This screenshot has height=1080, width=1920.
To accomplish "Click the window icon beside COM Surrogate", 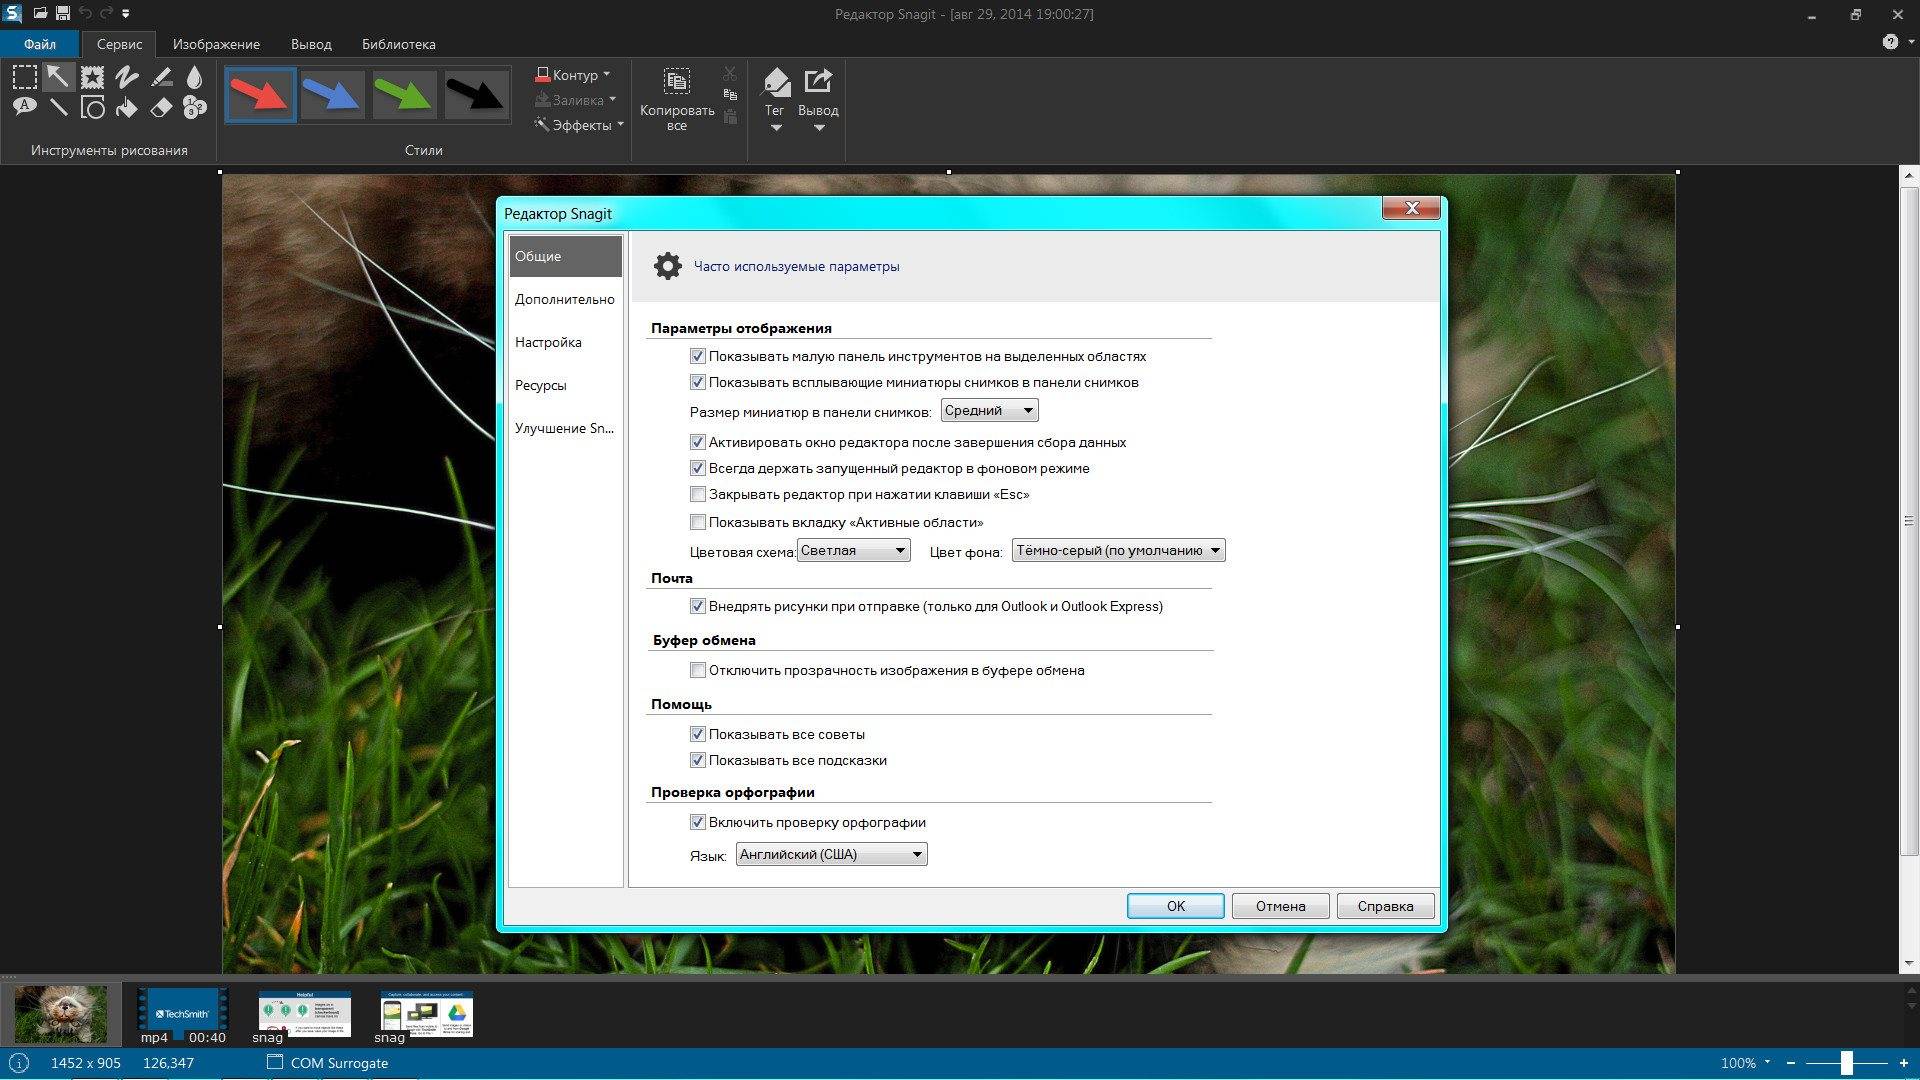I will pyautogui.click(x=275, y=1062).
